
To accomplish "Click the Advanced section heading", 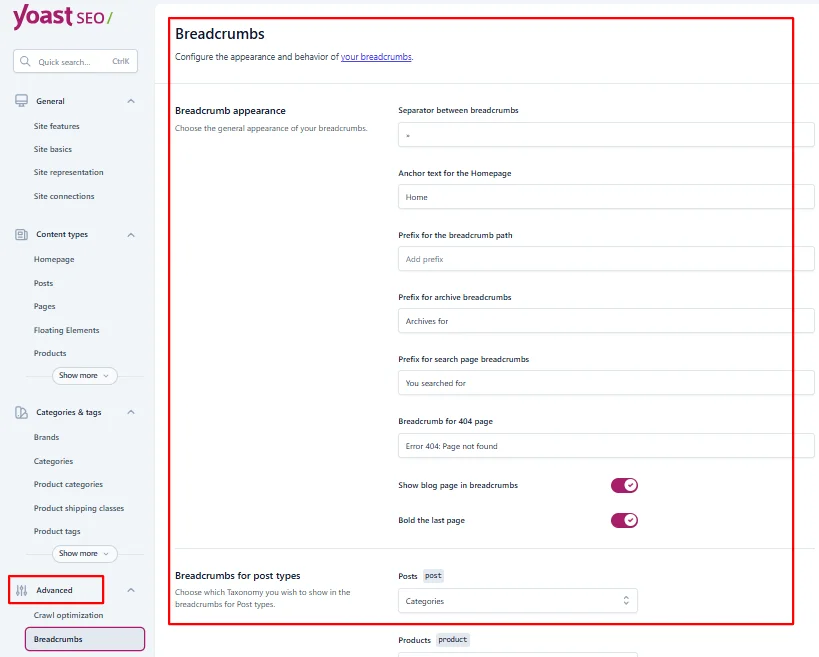I will click(54, 590).
